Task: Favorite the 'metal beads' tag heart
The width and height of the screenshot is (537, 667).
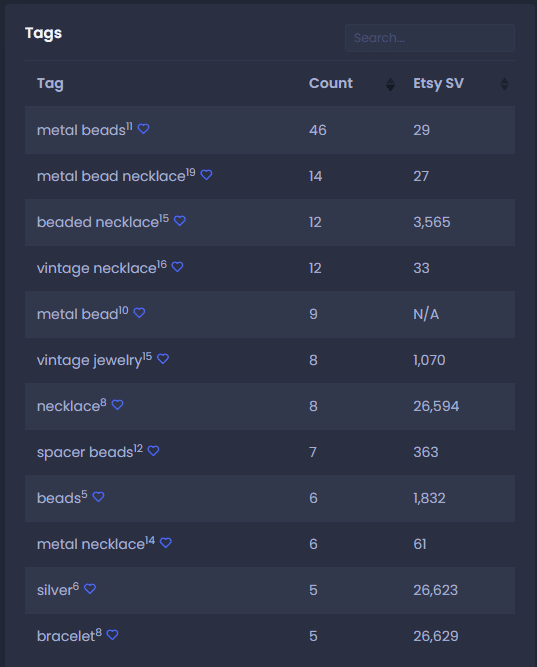Action: (143, 129)
